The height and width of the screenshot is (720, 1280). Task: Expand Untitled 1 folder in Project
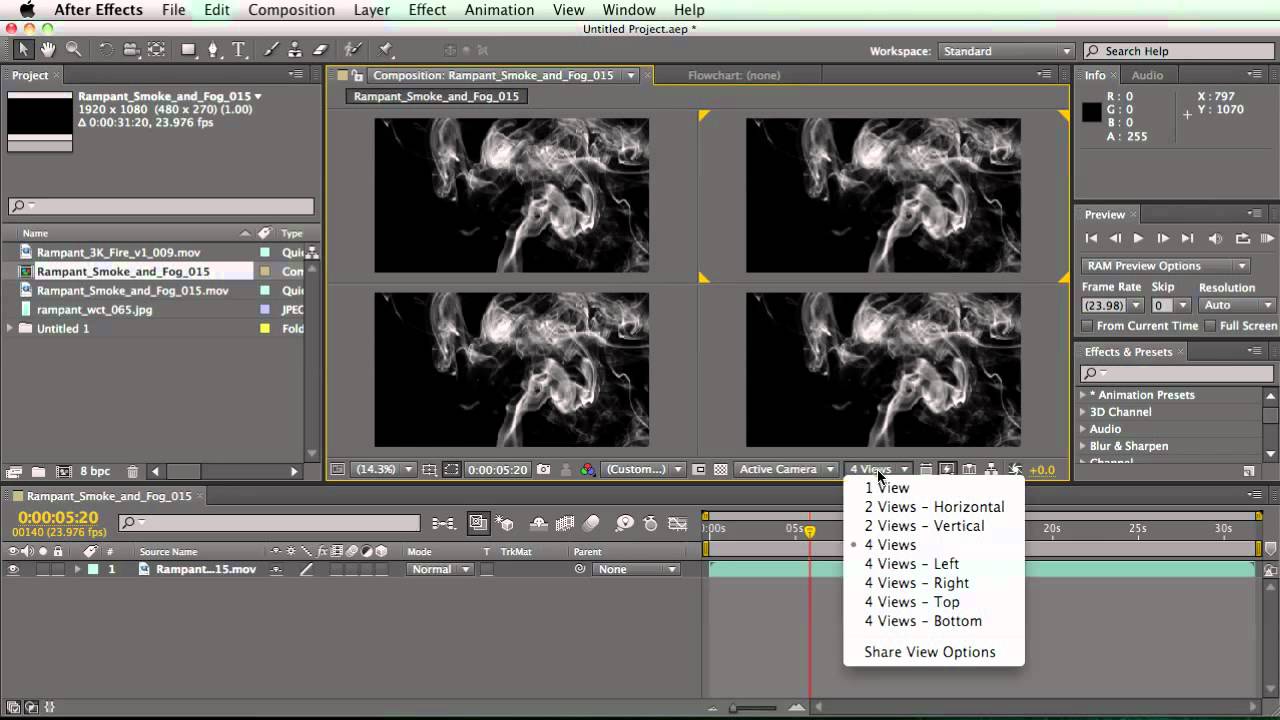tap(11, 328)
